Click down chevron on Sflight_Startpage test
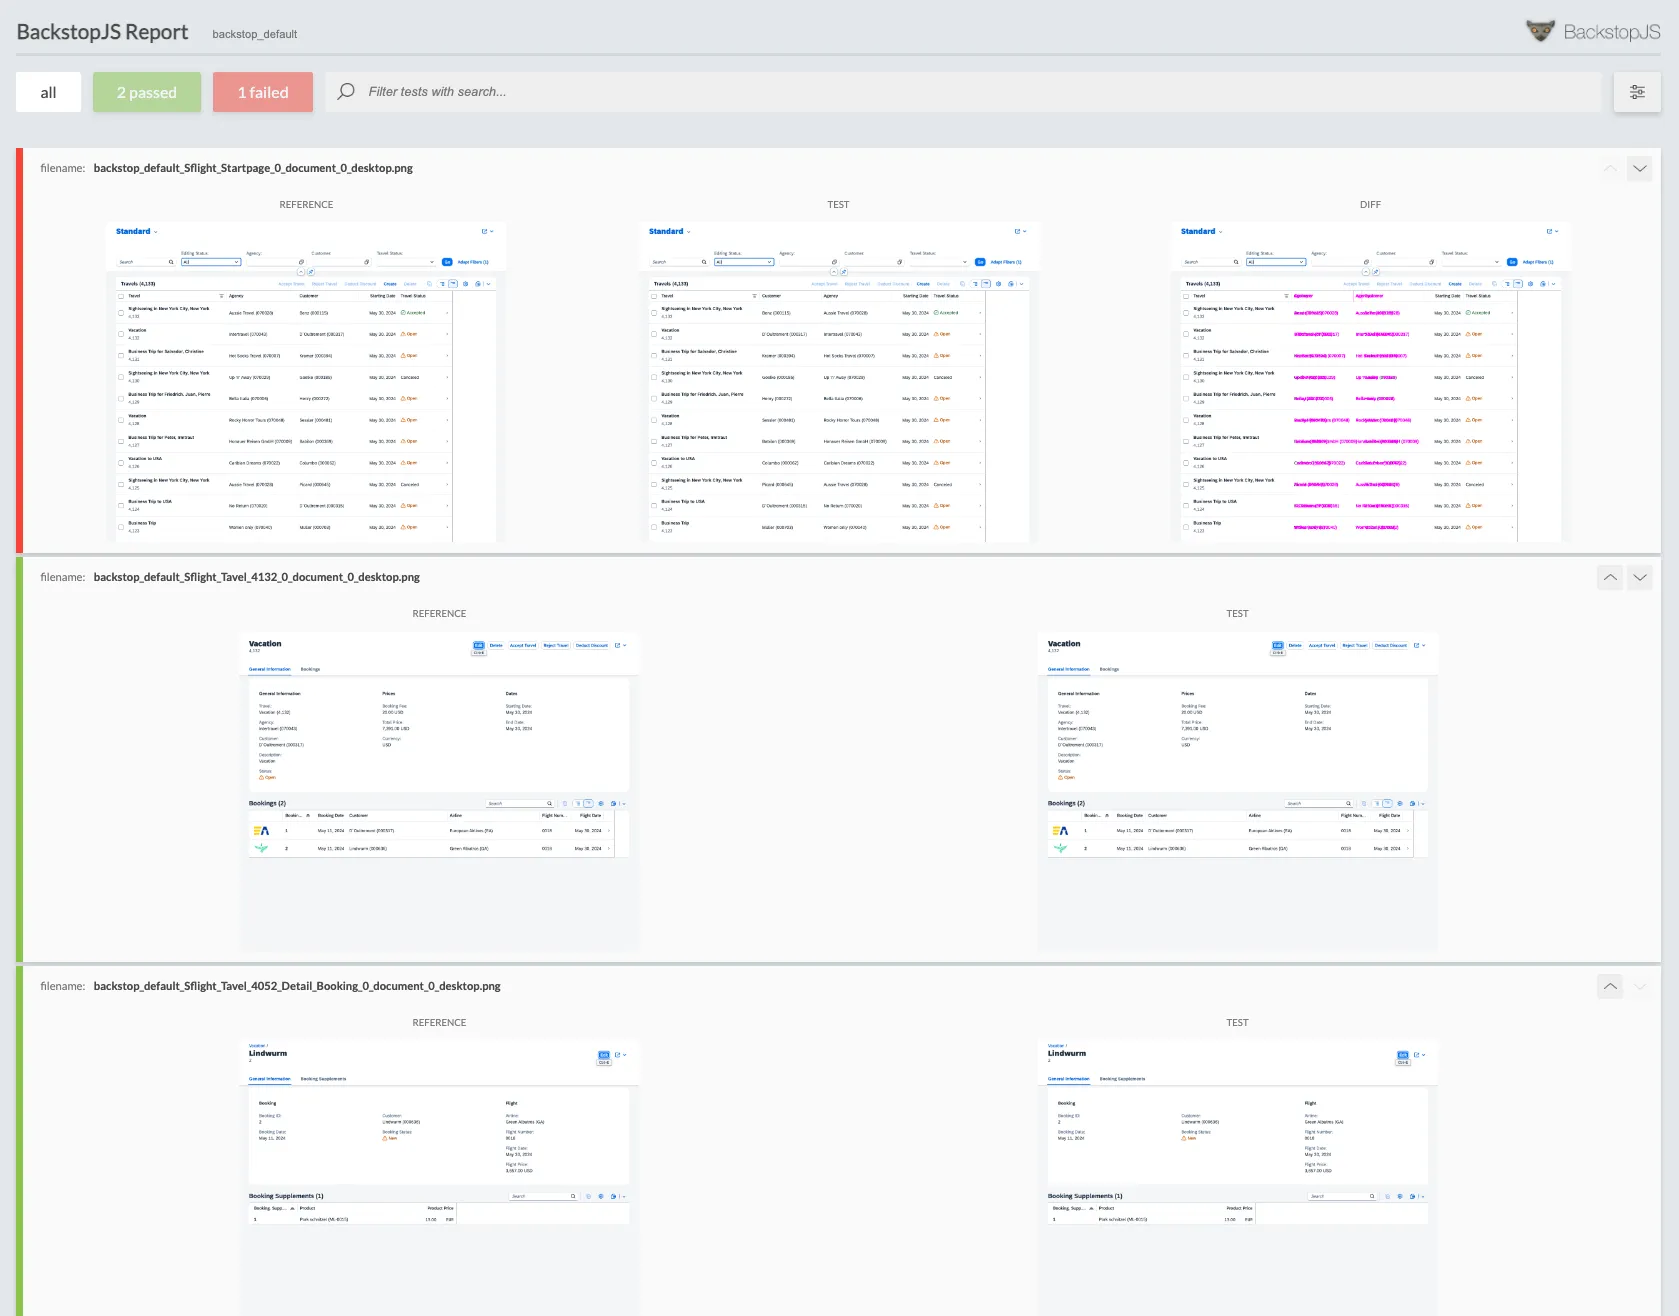Screen dimensions: 1679x1316 (x=1640, y=169)
